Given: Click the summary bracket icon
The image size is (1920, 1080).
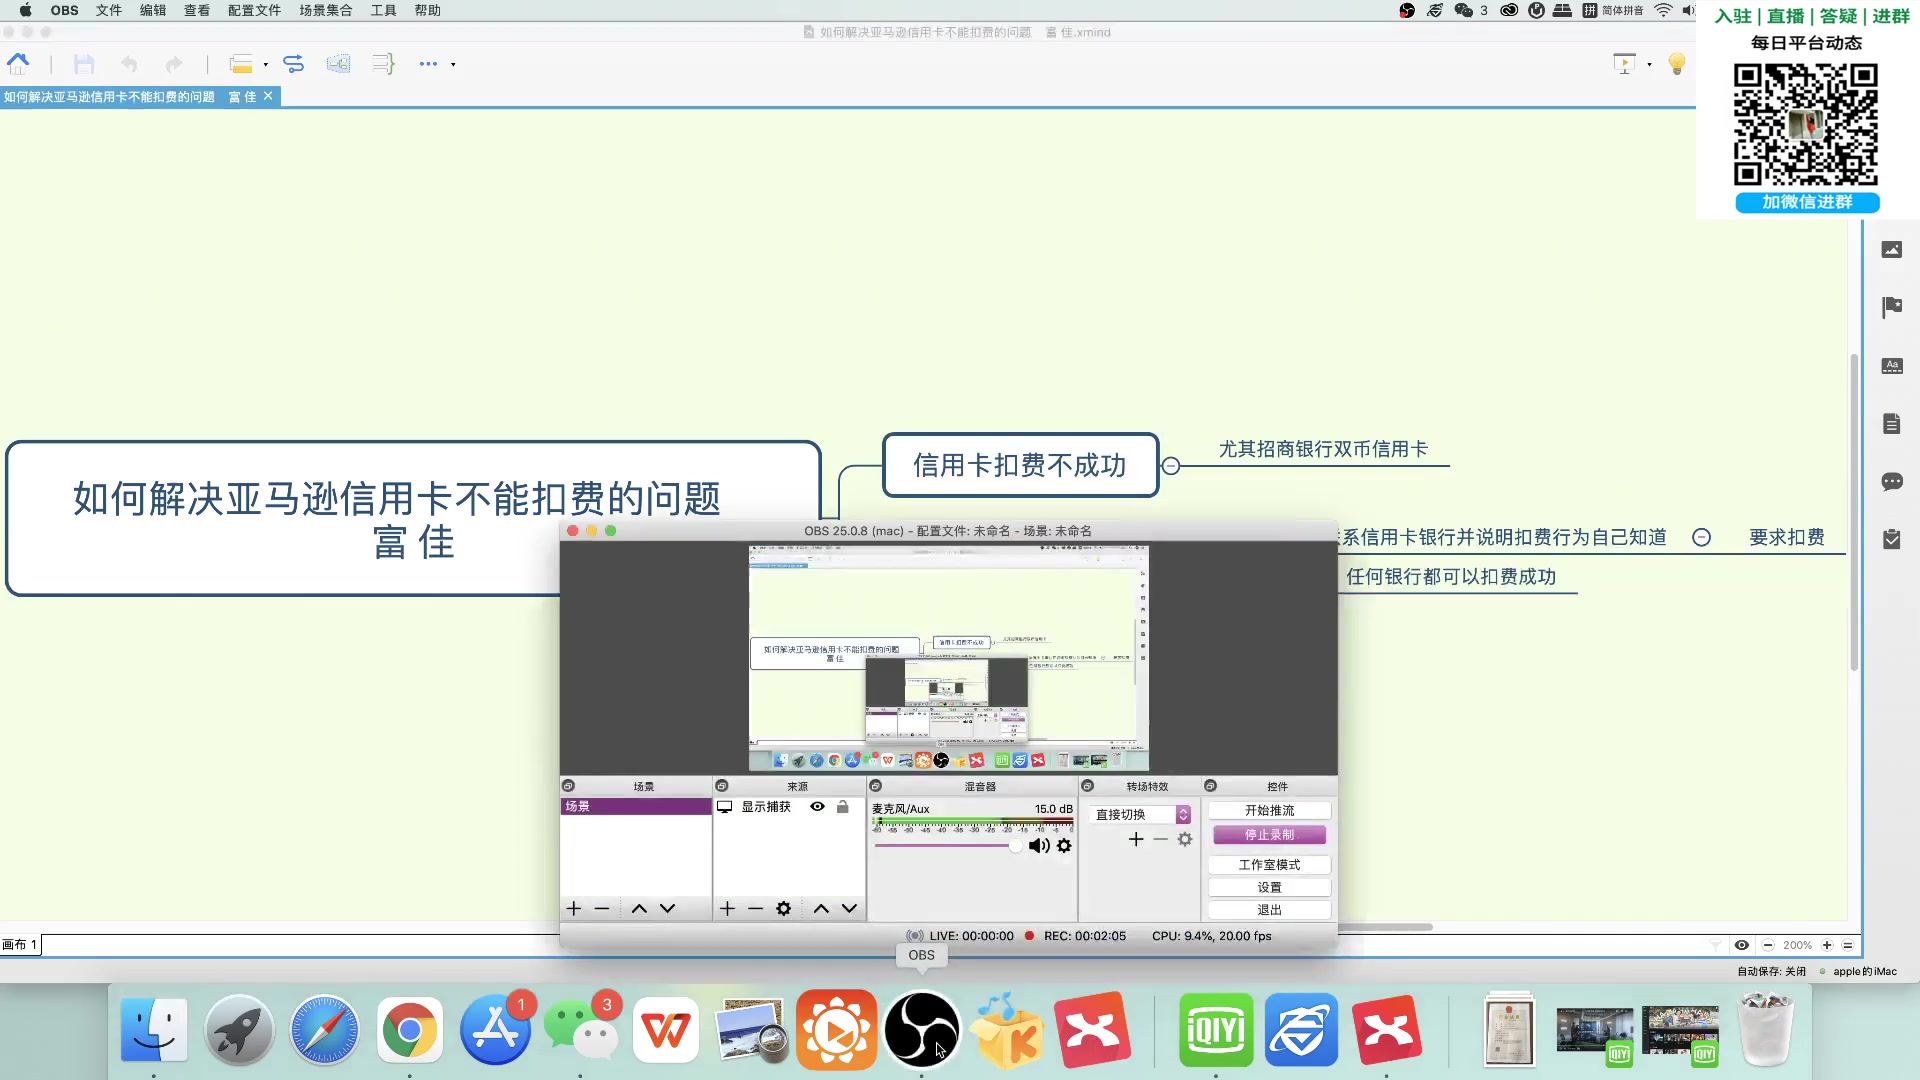Looking at the screenshot, I should [x=383, y=64].
